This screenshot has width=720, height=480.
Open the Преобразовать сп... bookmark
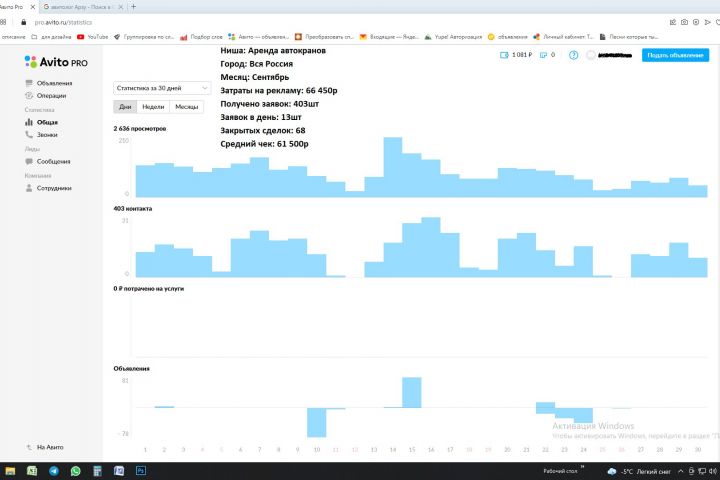(x=324, y=37)
